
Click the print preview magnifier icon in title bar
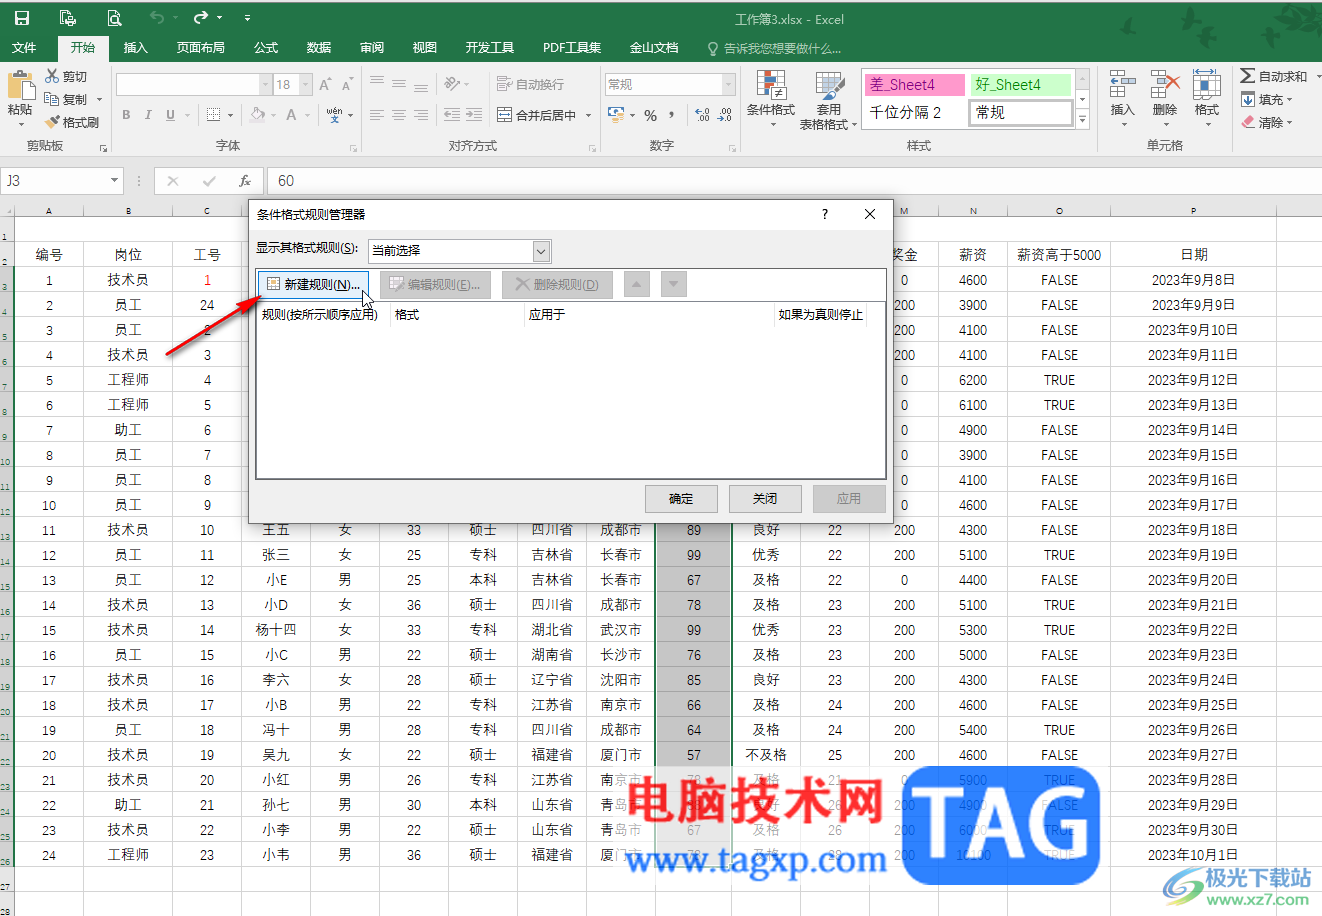tap(114, 18)
